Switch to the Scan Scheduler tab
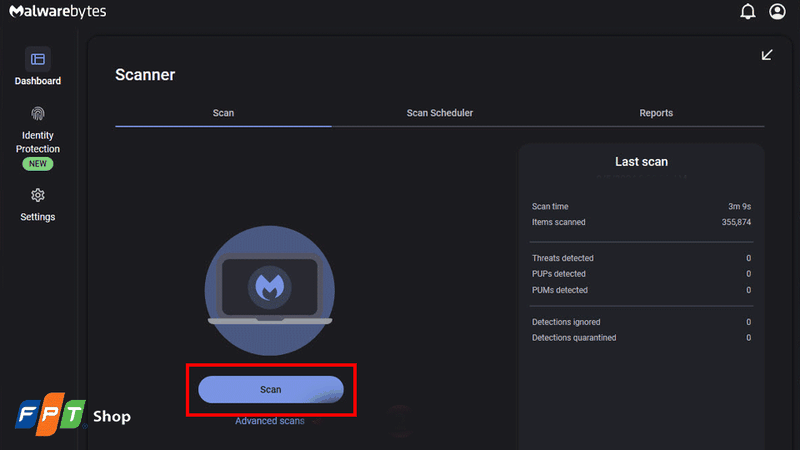This screenshot has height=450, width=800. [439, 113]
